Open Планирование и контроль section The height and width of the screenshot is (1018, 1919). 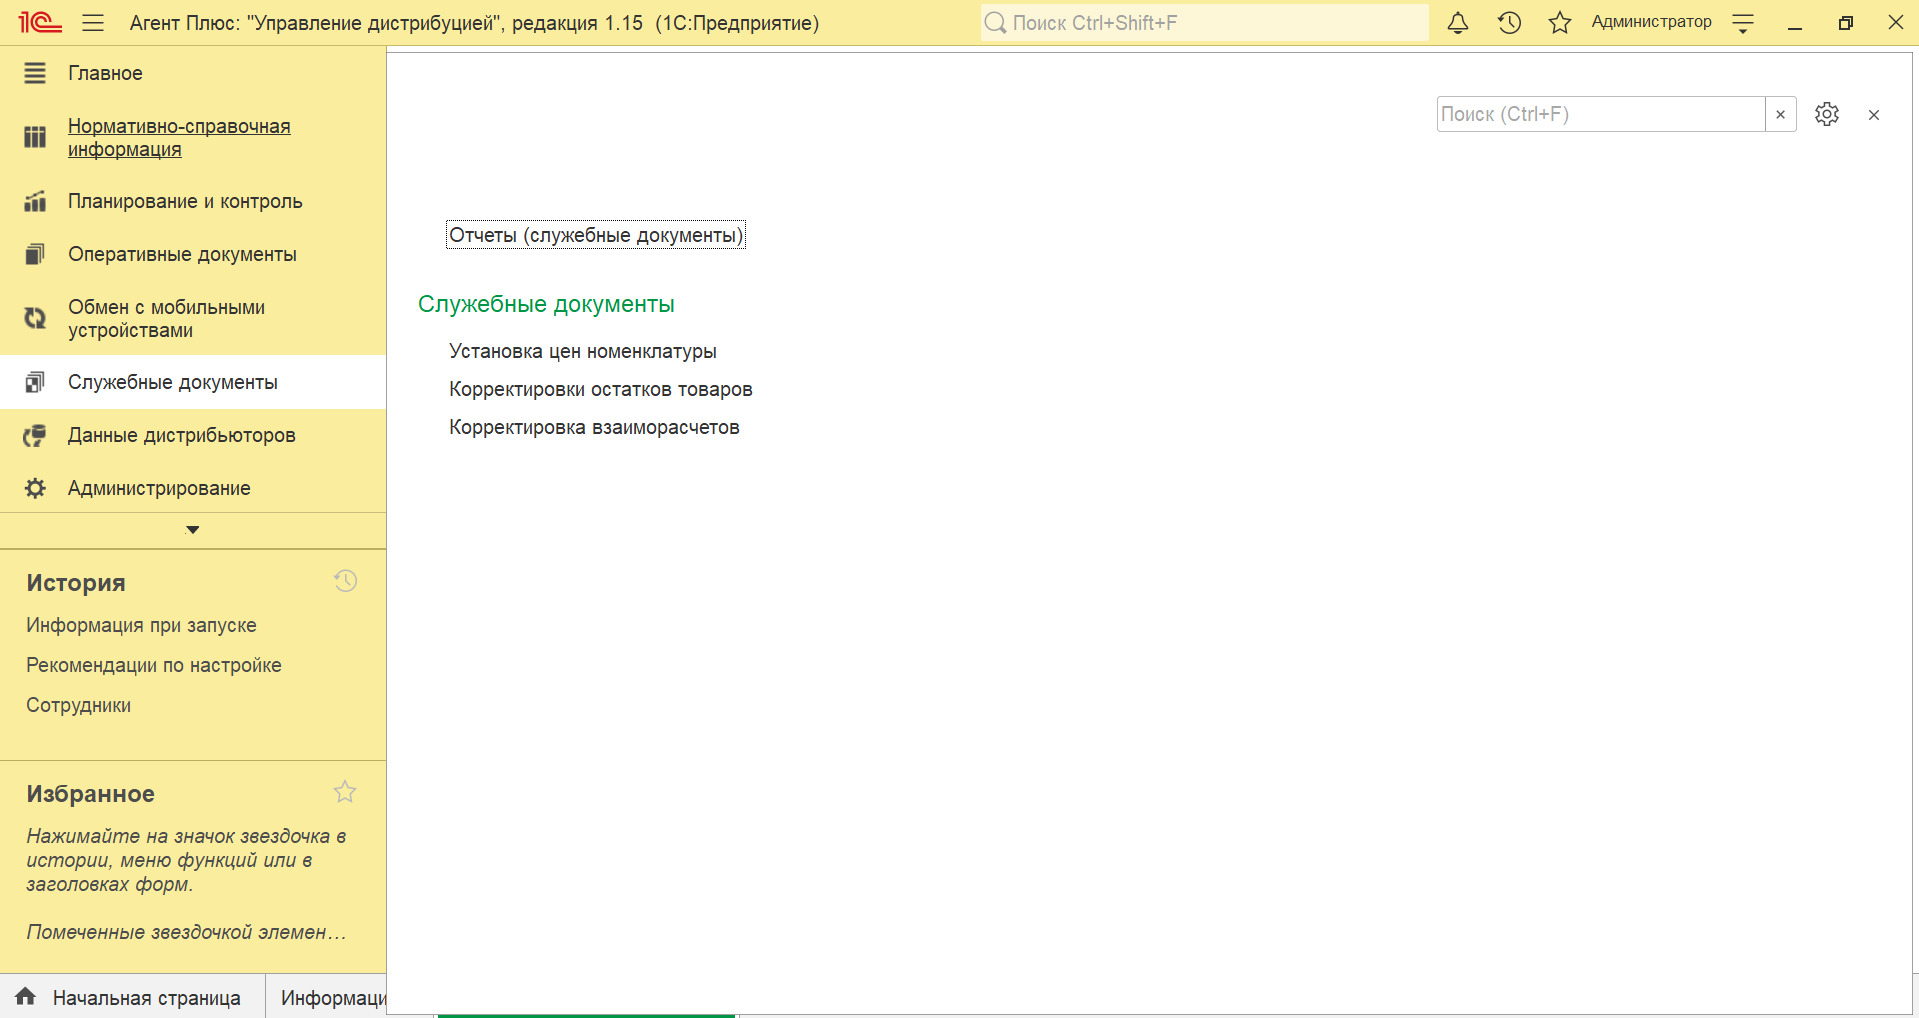pos(185,201)
